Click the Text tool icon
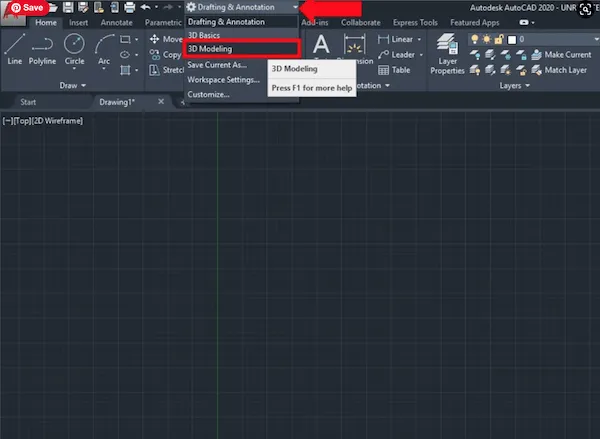The height and width of the screenshot is (439, 600). click(x=321, y=45)
